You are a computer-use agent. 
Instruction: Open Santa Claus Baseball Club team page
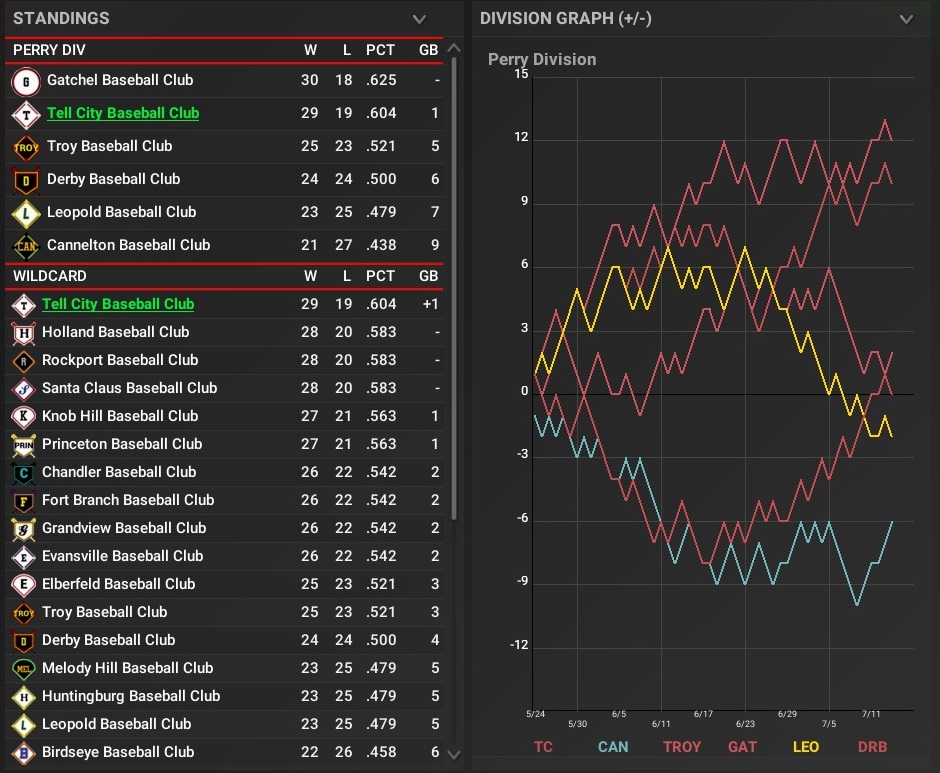[129, 388]
